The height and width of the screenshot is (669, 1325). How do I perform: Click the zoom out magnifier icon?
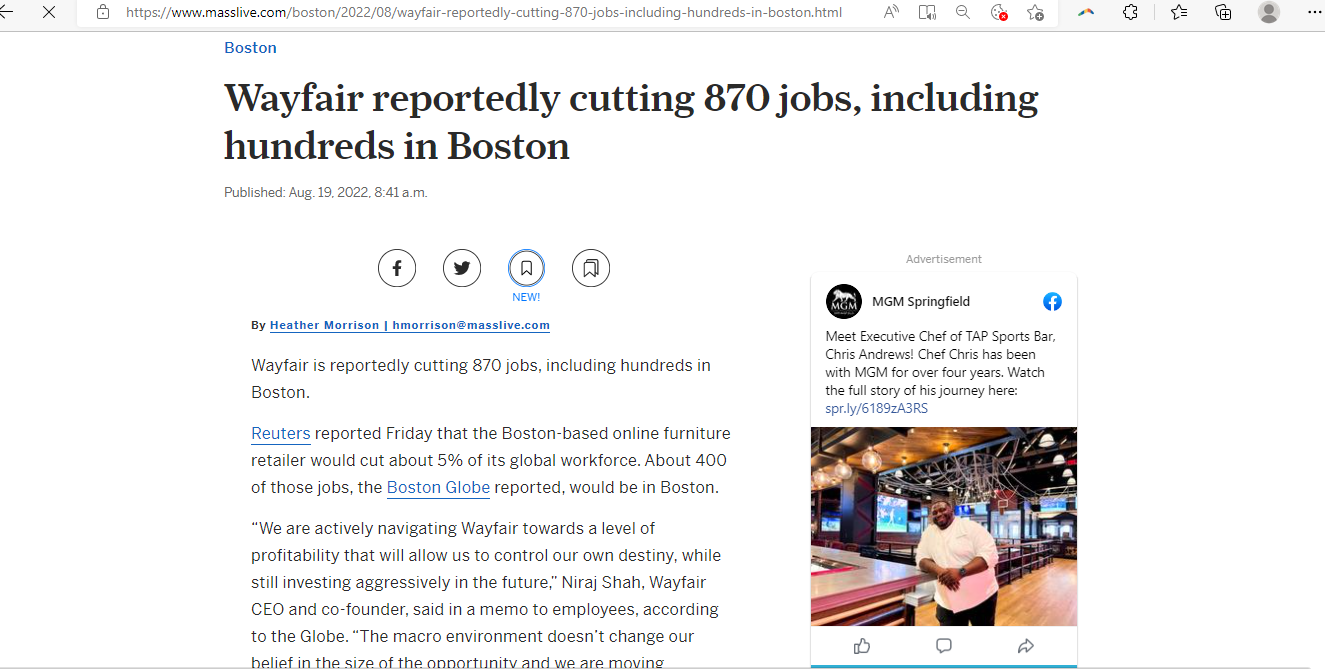point(963,12)
